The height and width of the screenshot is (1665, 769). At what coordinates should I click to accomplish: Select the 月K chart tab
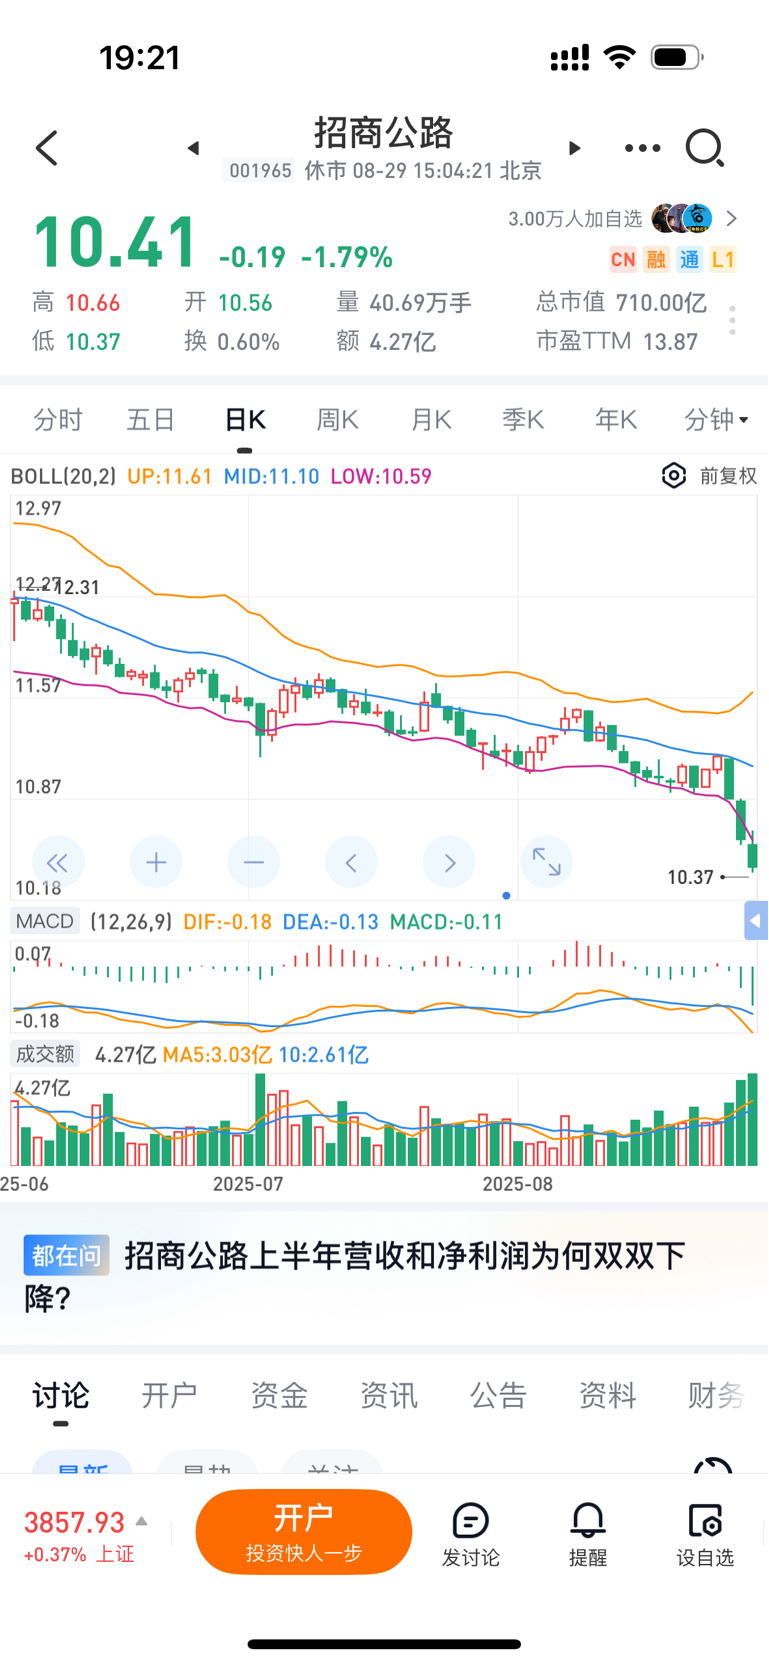pyautogui.click(x=431, y=420)
